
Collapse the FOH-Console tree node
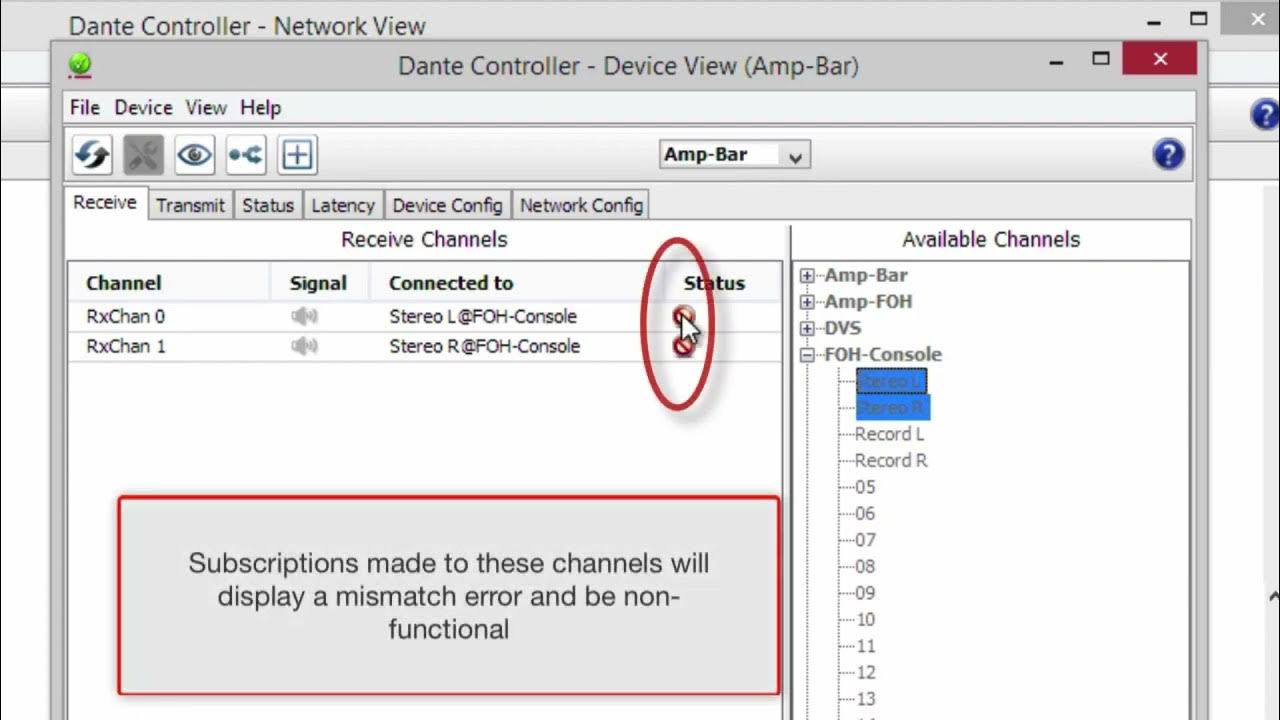coord(807,354)
